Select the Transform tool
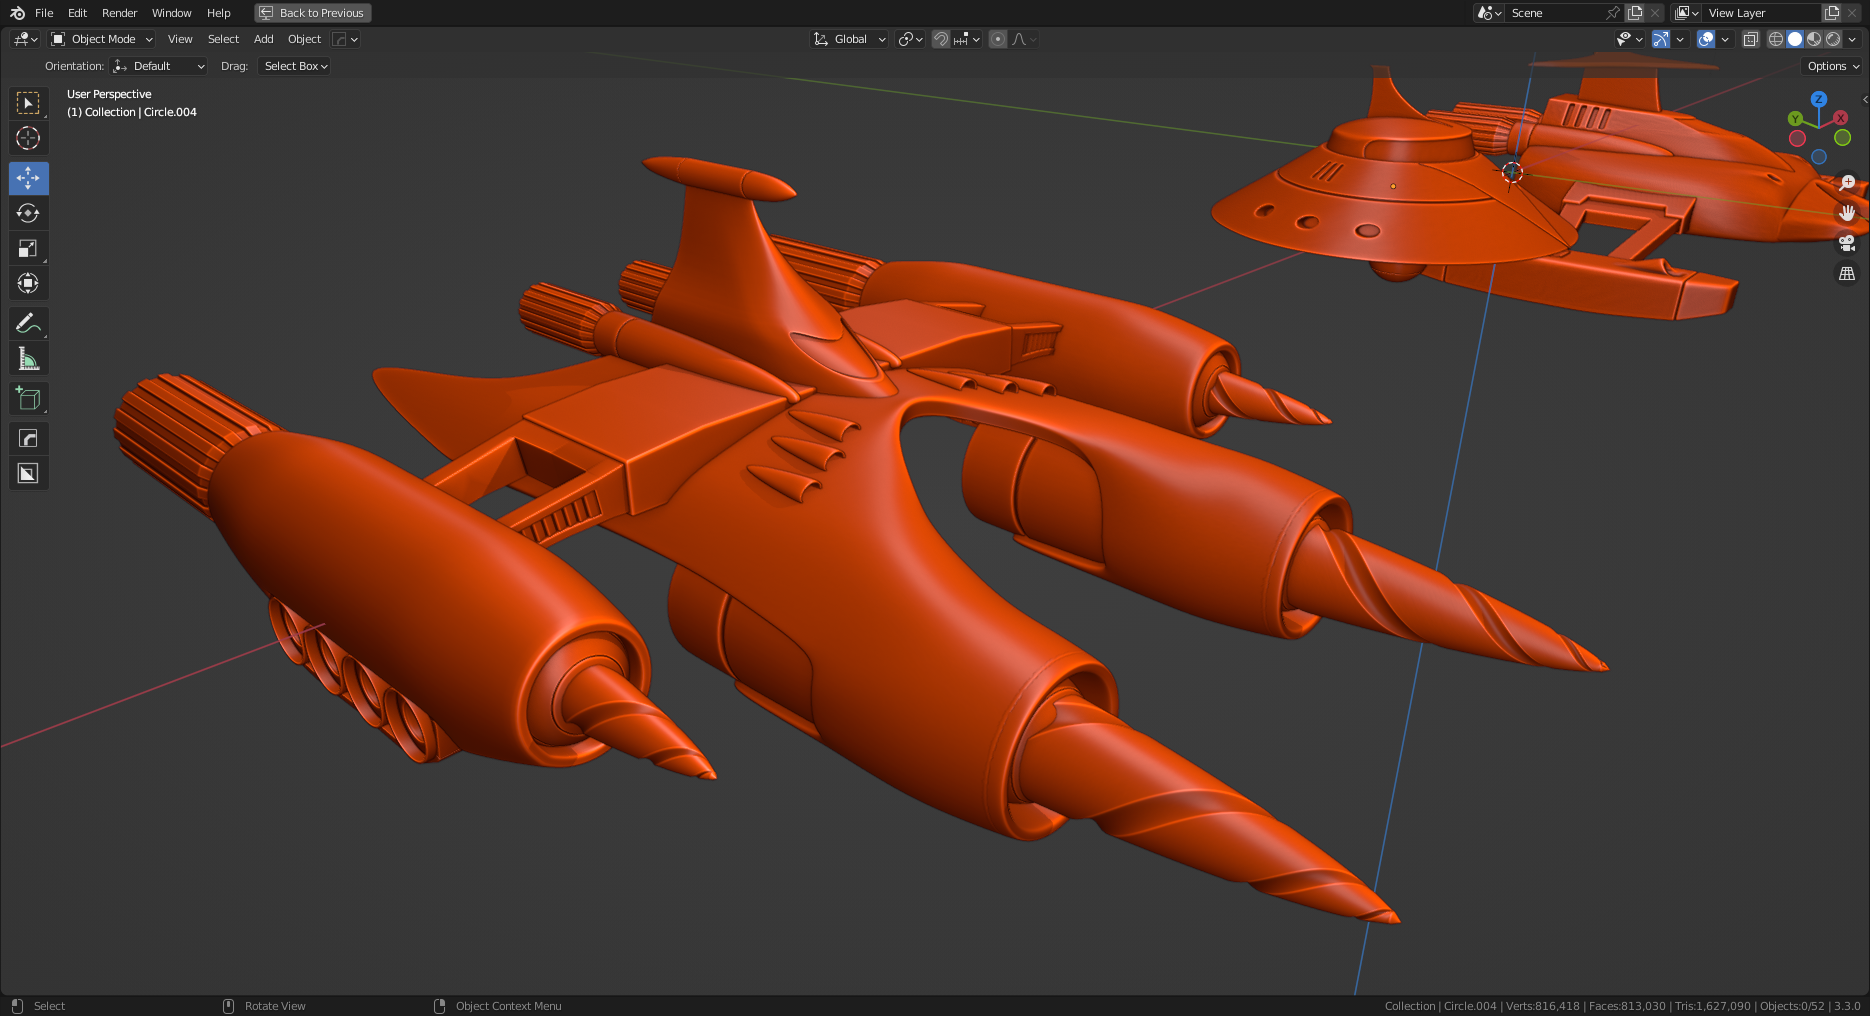Viewport: 1870px width, 1016px height. [x=28, y=283]
